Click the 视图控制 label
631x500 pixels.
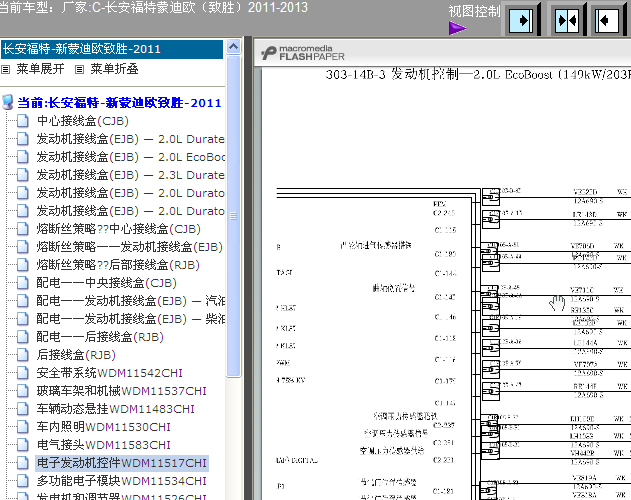[x=474, y=11]
